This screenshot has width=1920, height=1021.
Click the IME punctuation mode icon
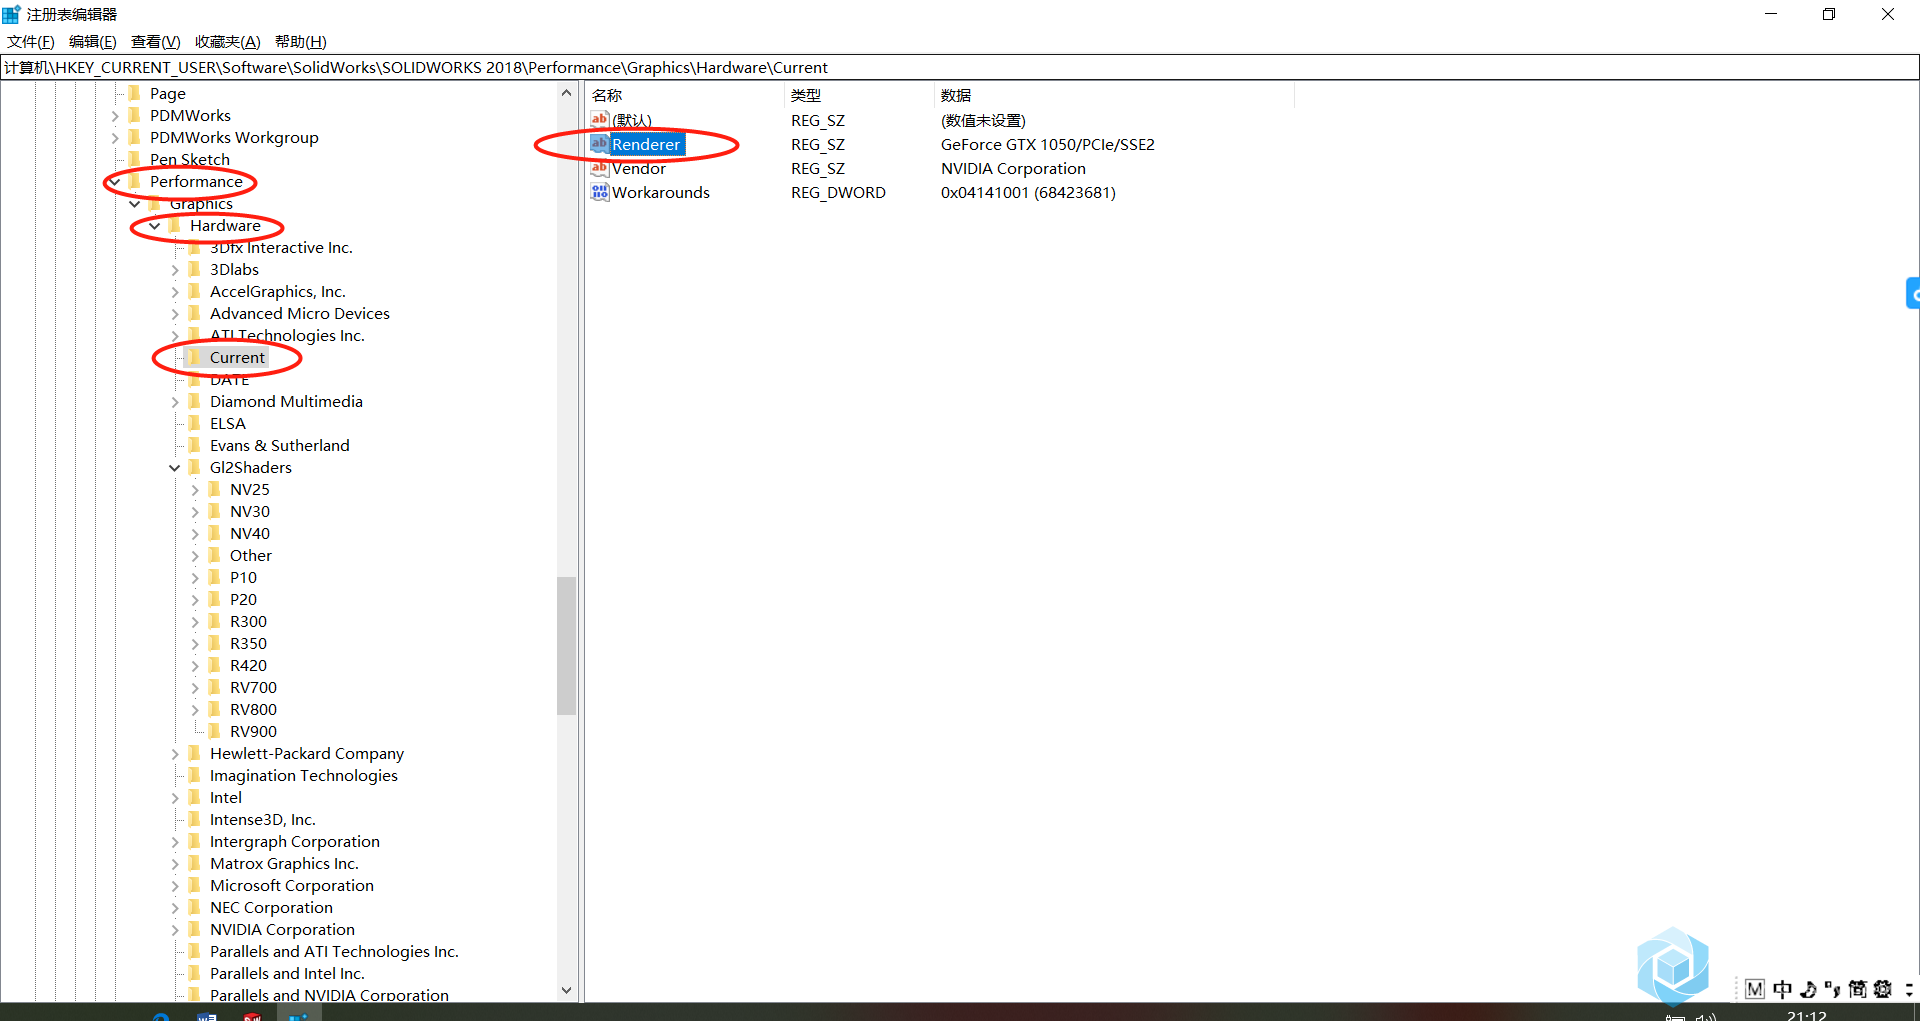click(1832, 989)
